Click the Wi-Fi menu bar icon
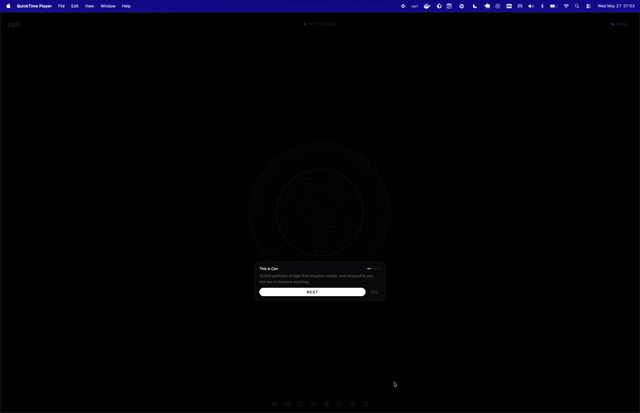 pyautogui.click(x=566, y=6)
